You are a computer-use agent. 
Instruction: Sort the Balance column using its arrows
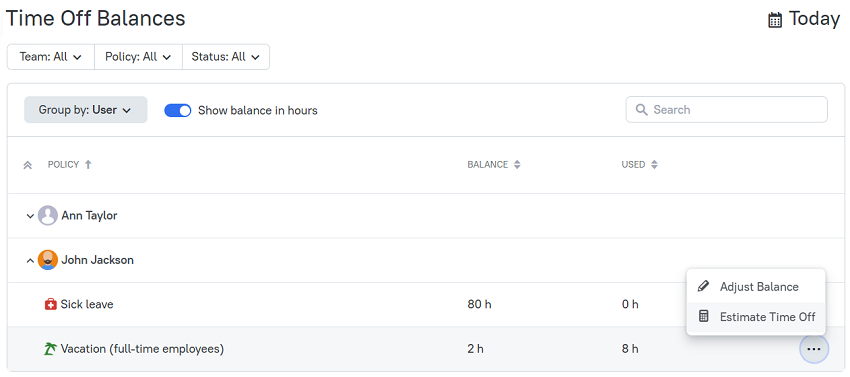tap(517, 164)
